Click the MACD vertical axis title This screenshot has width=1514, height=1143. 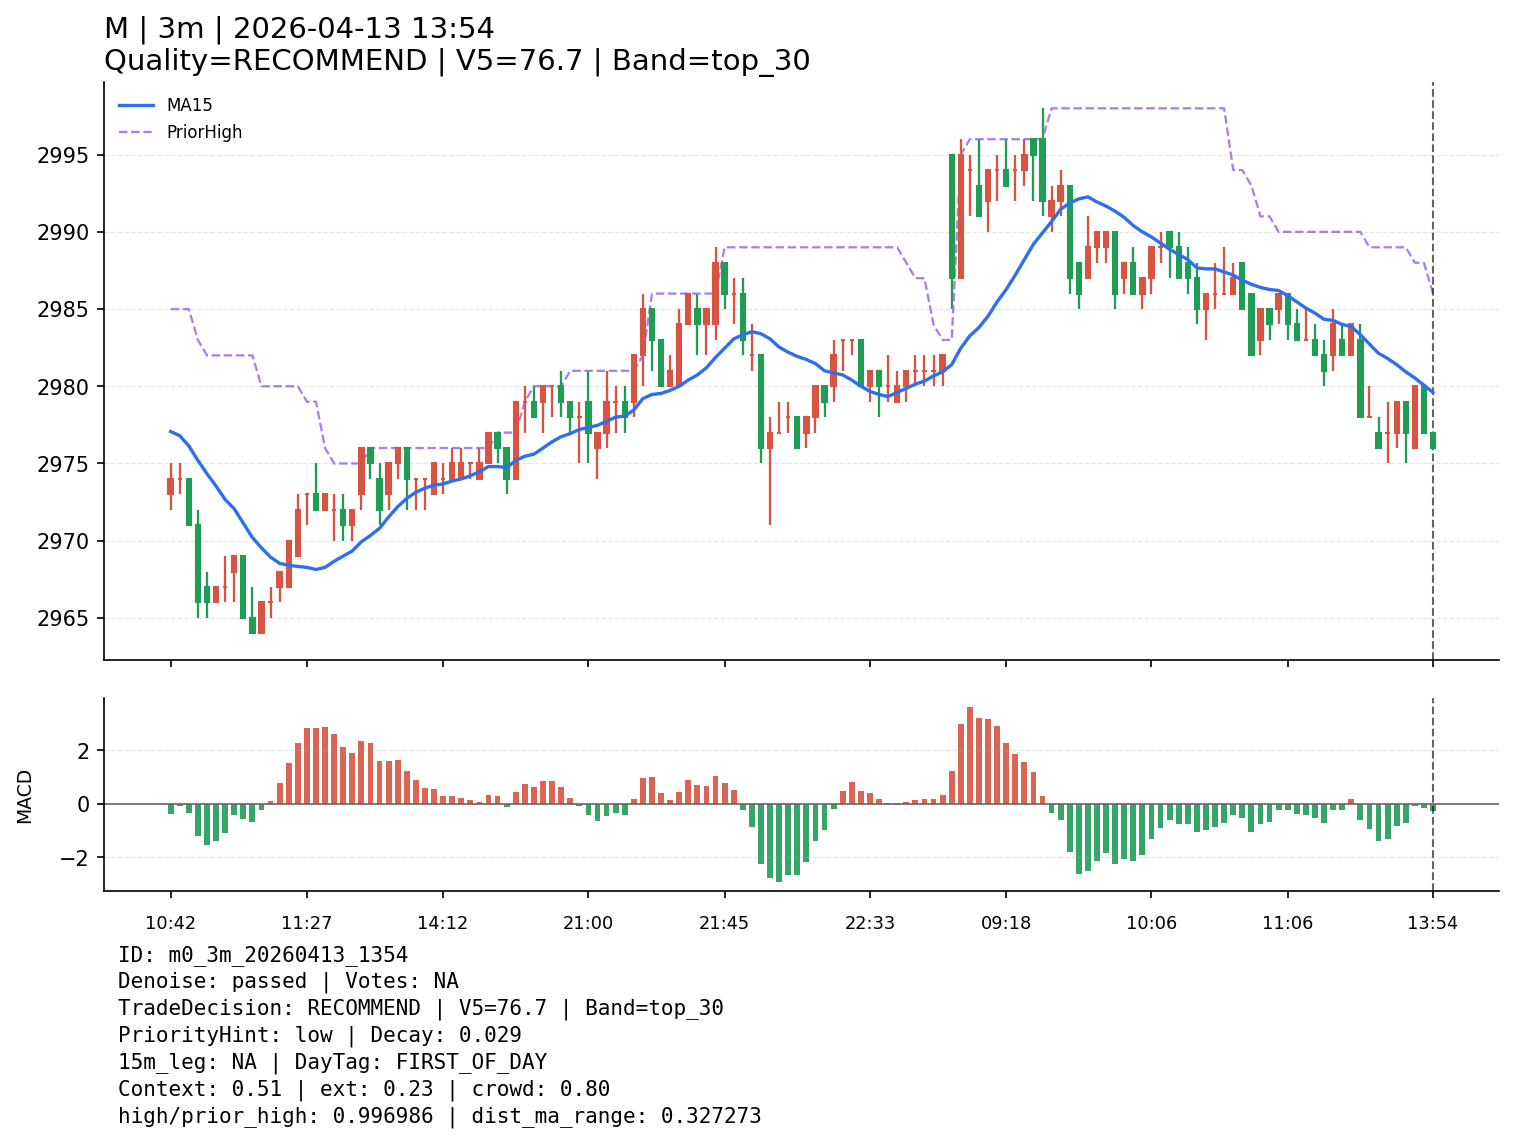25,796
